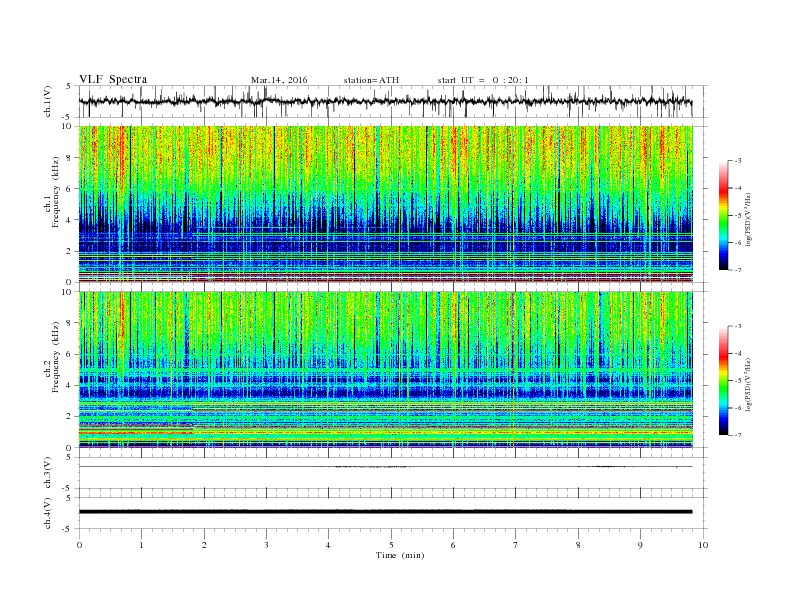Viewport: 792px width, 612px height.
Task: Click the time axis tick label '10'
Action: pos(703,545)
